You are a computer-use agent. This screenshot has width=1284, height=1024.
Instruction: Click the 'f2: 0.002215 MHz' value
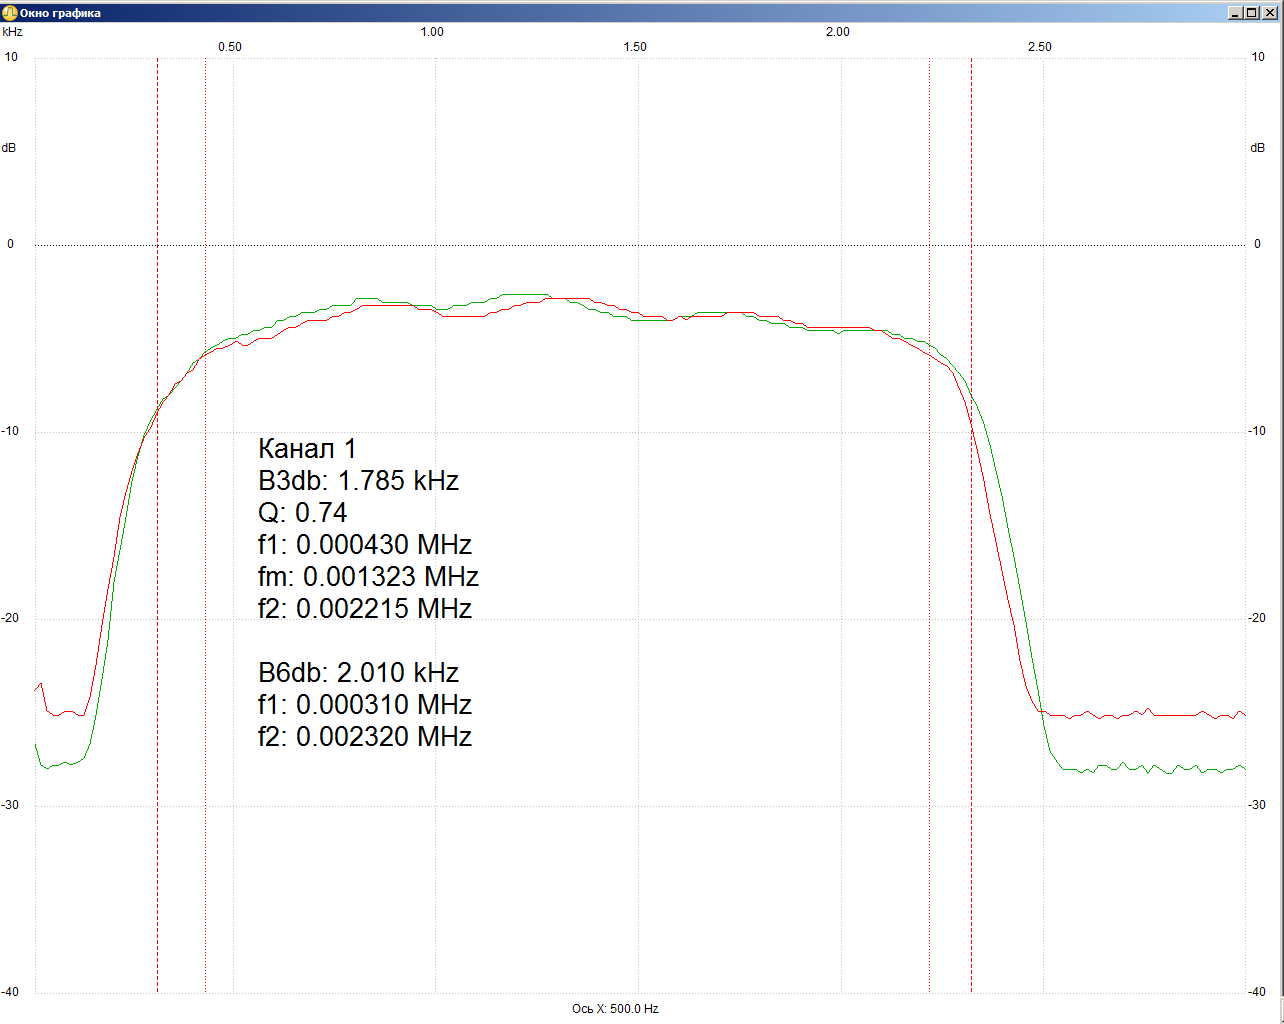click(x=365, y=609)
